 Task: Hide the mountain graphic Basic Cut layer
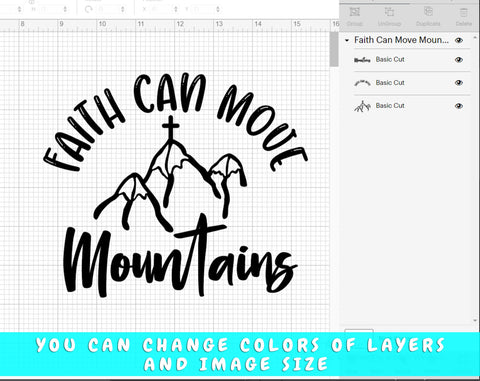pos(459,106)
